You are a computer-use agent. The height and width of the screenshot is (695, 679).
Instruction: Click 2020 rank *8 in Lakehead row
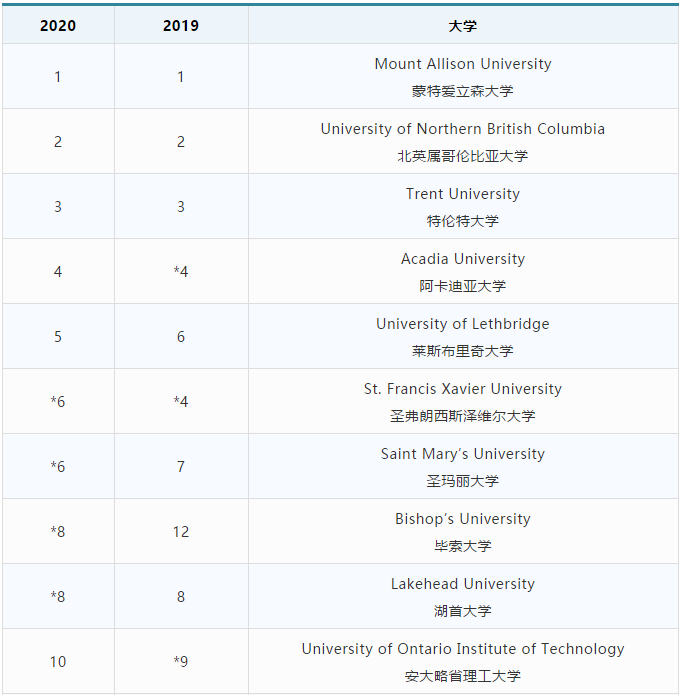[58, 597]
